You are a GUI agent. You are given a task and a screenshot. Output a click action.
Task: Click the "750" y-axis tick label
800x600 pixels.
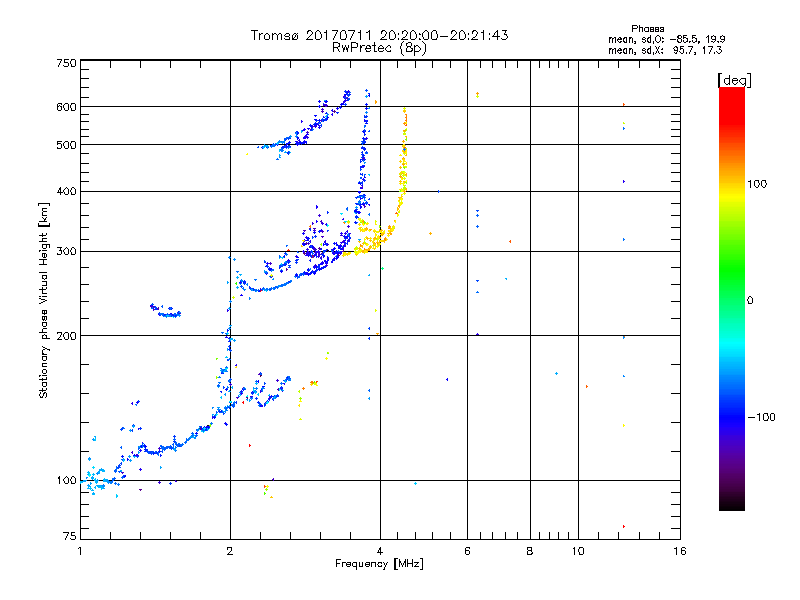point(67,63)
